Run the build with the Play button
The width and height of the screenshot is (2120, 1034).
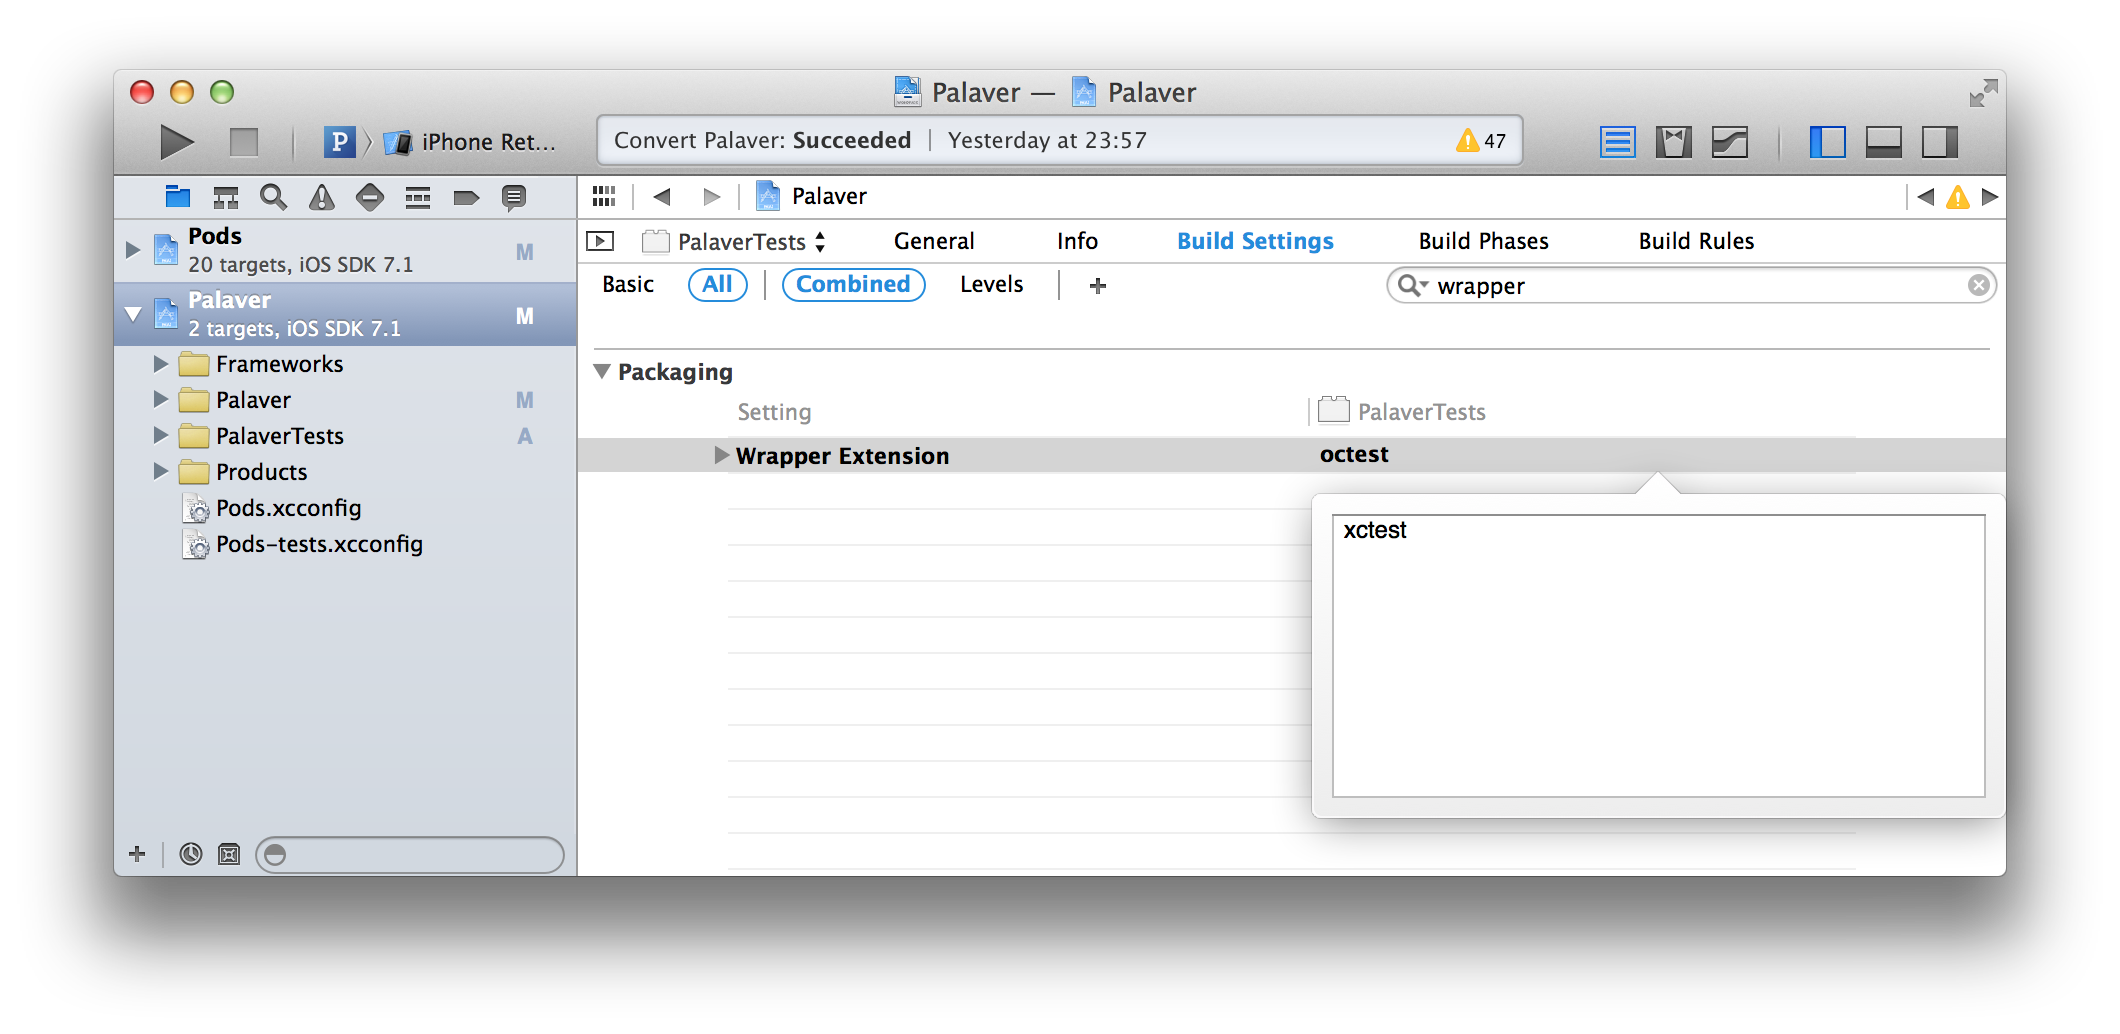click(177, 142)
